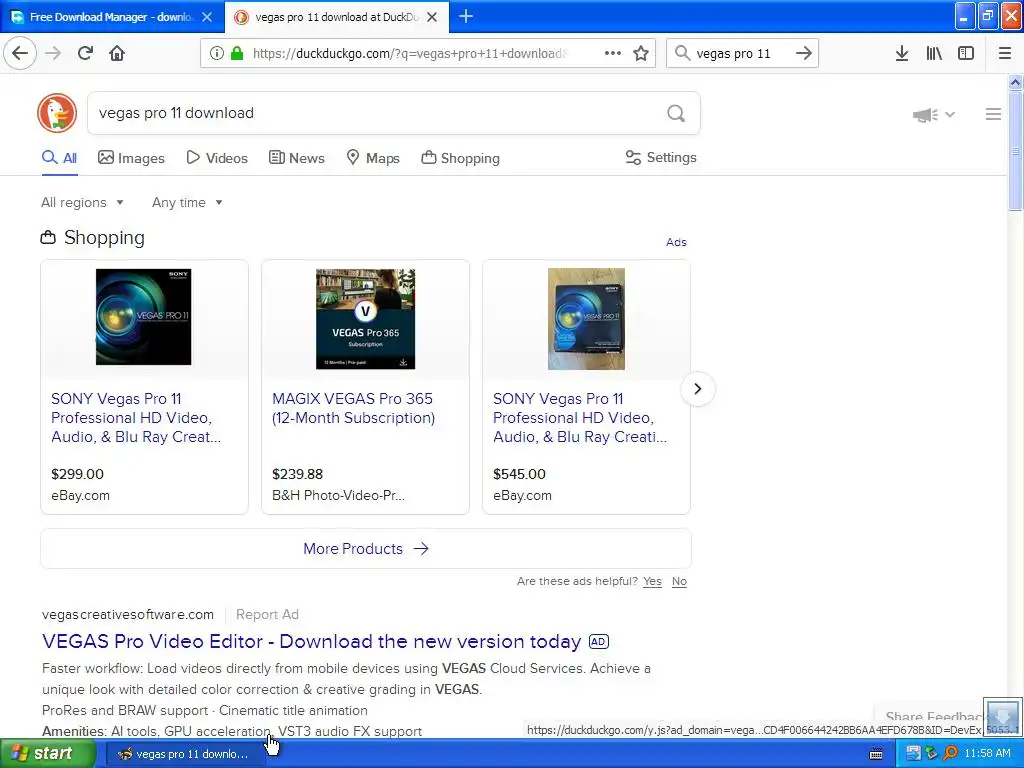
Task: Click the vegascreativesoftware.com domain text
Action: (x=128, y=615)
